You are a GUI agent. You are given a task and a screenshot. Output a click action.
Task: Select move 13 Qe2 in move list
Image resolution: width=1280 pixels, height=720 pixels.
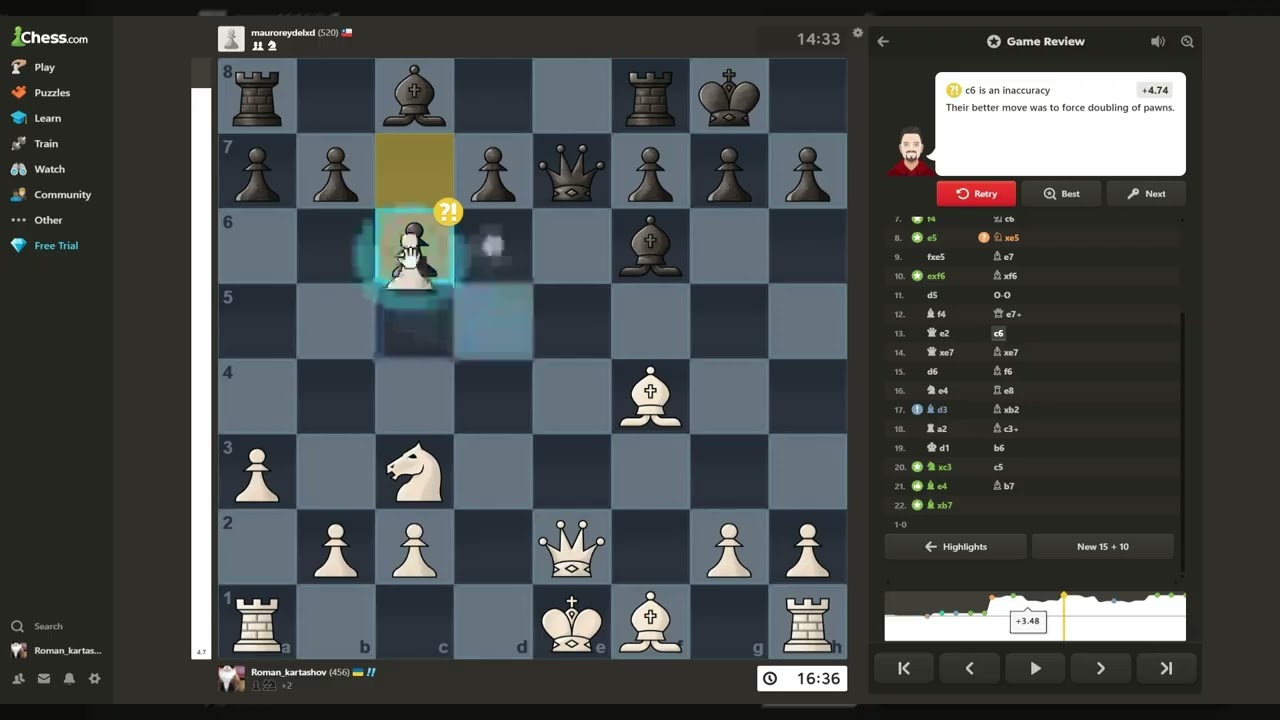tap(938, 333)
